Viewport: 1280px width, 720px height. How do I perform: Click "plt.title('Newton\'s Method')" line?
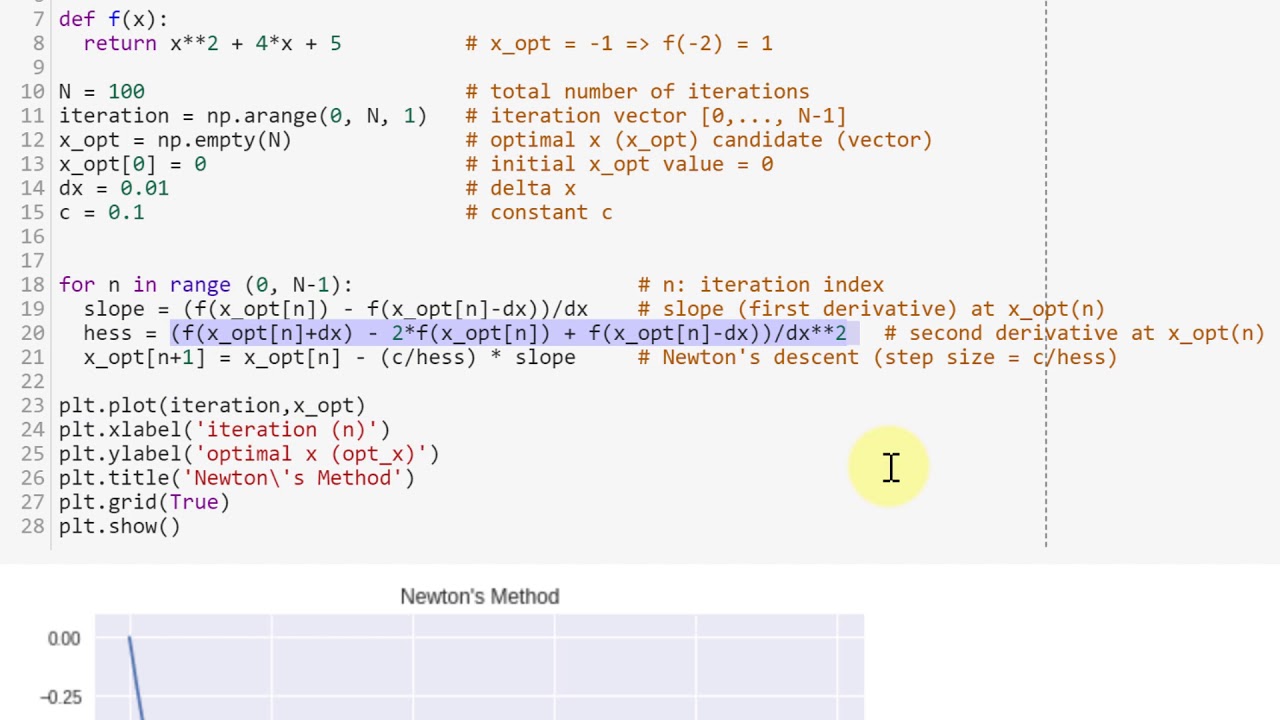pyautogui.click(x=237, y=477)
